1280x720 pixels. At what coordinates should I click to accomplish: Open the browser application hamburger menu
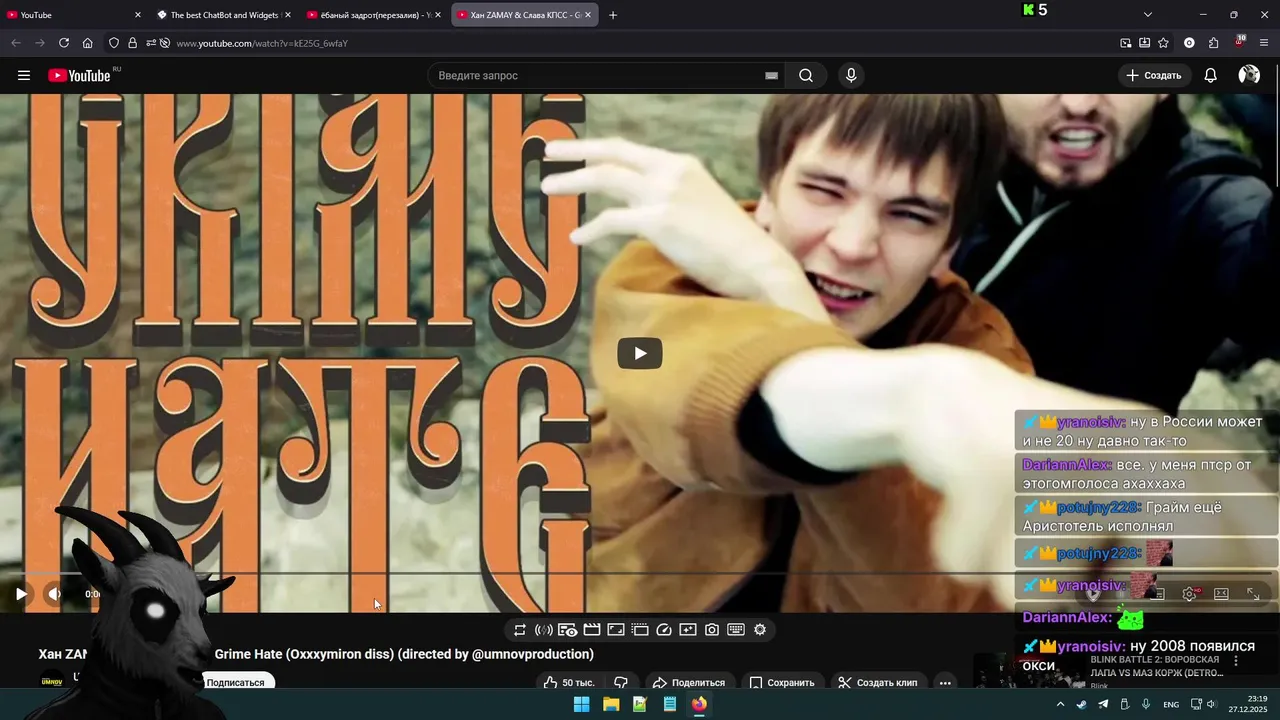[x=1264, y=43]
